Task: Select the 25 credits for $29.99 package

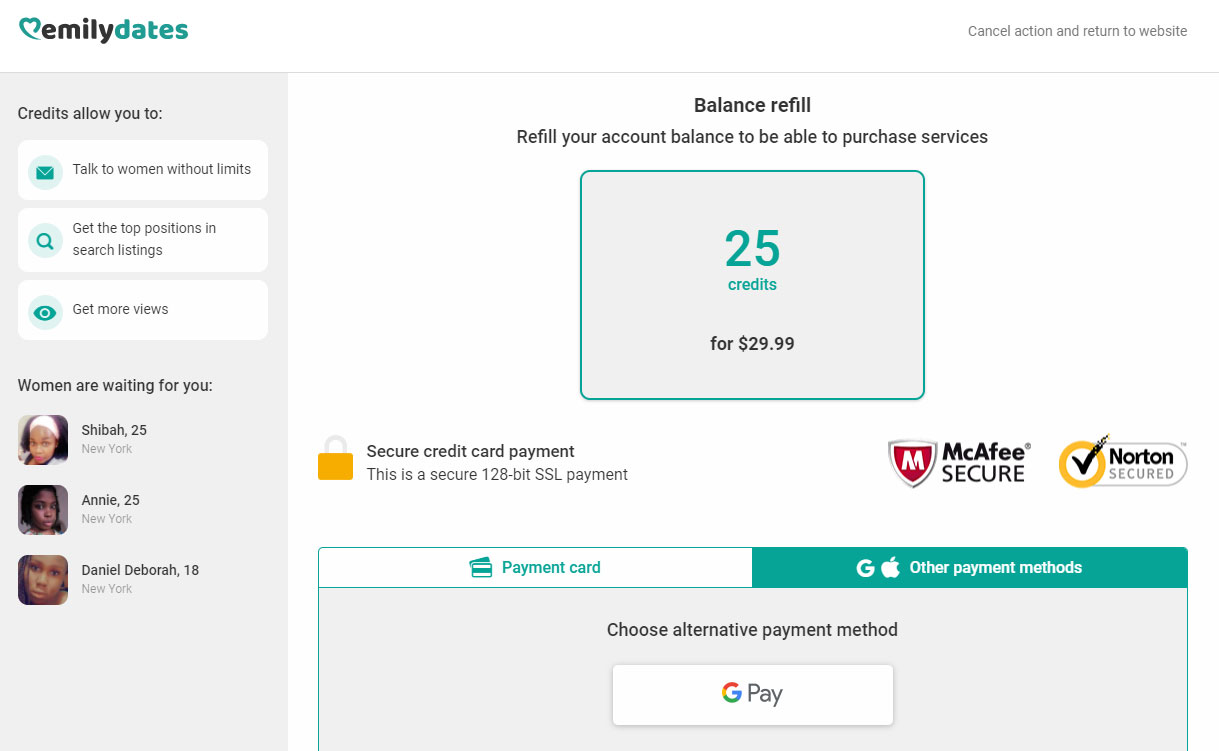Action: coord(752,285)
